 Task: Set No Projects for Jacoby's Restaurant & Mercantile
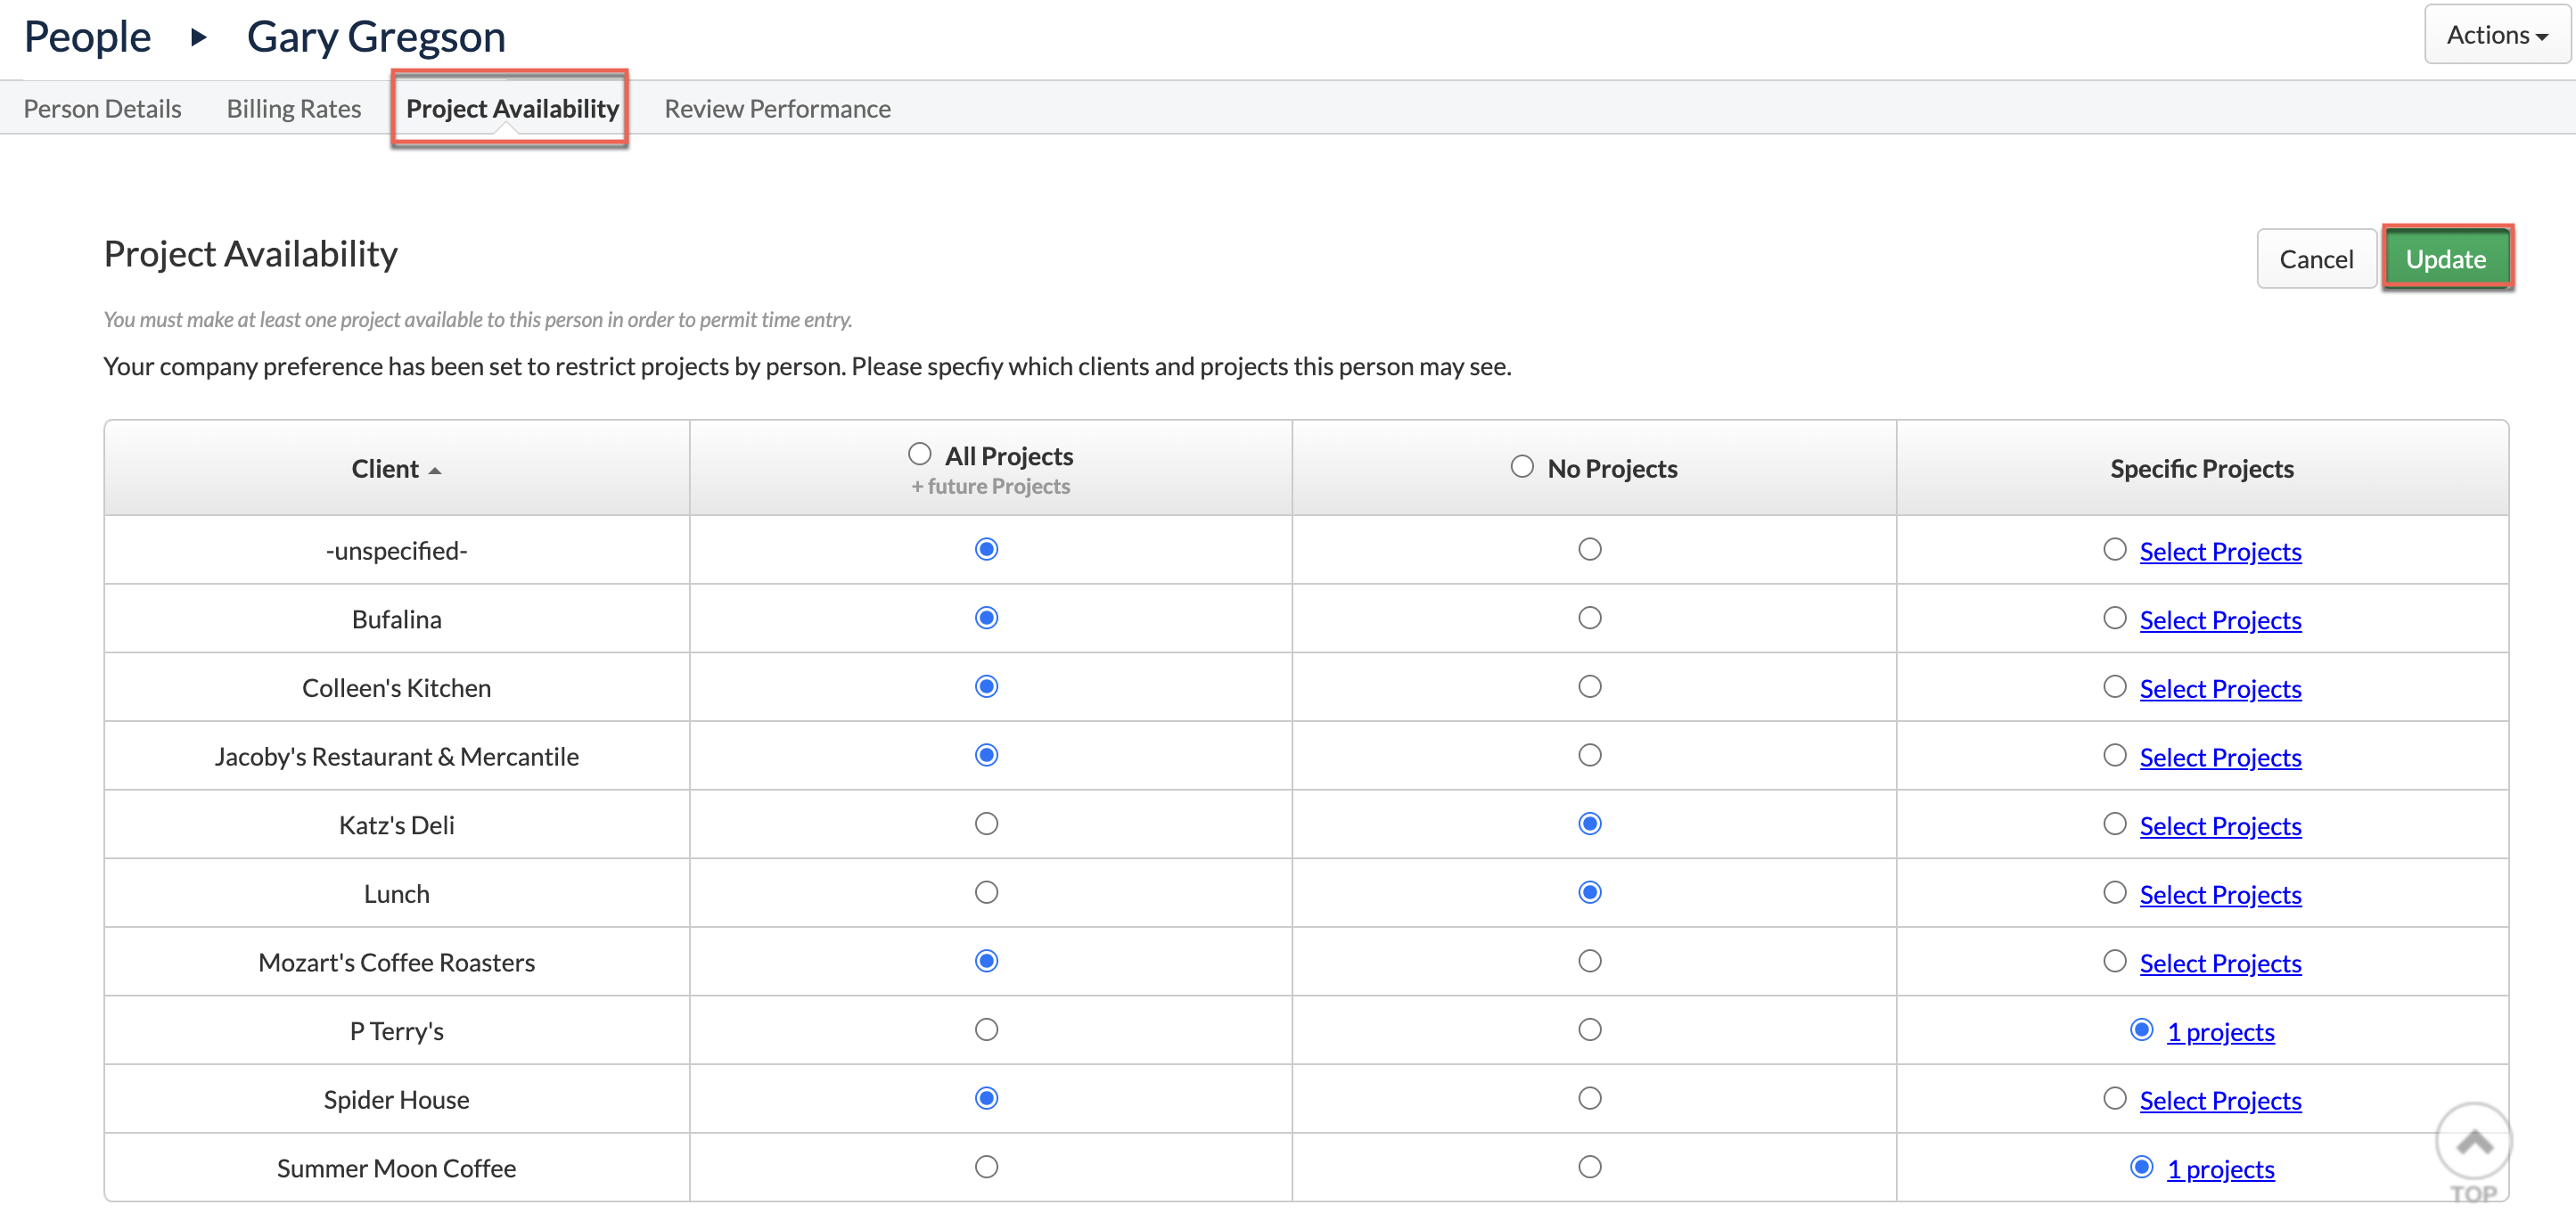click(1589, 755)
